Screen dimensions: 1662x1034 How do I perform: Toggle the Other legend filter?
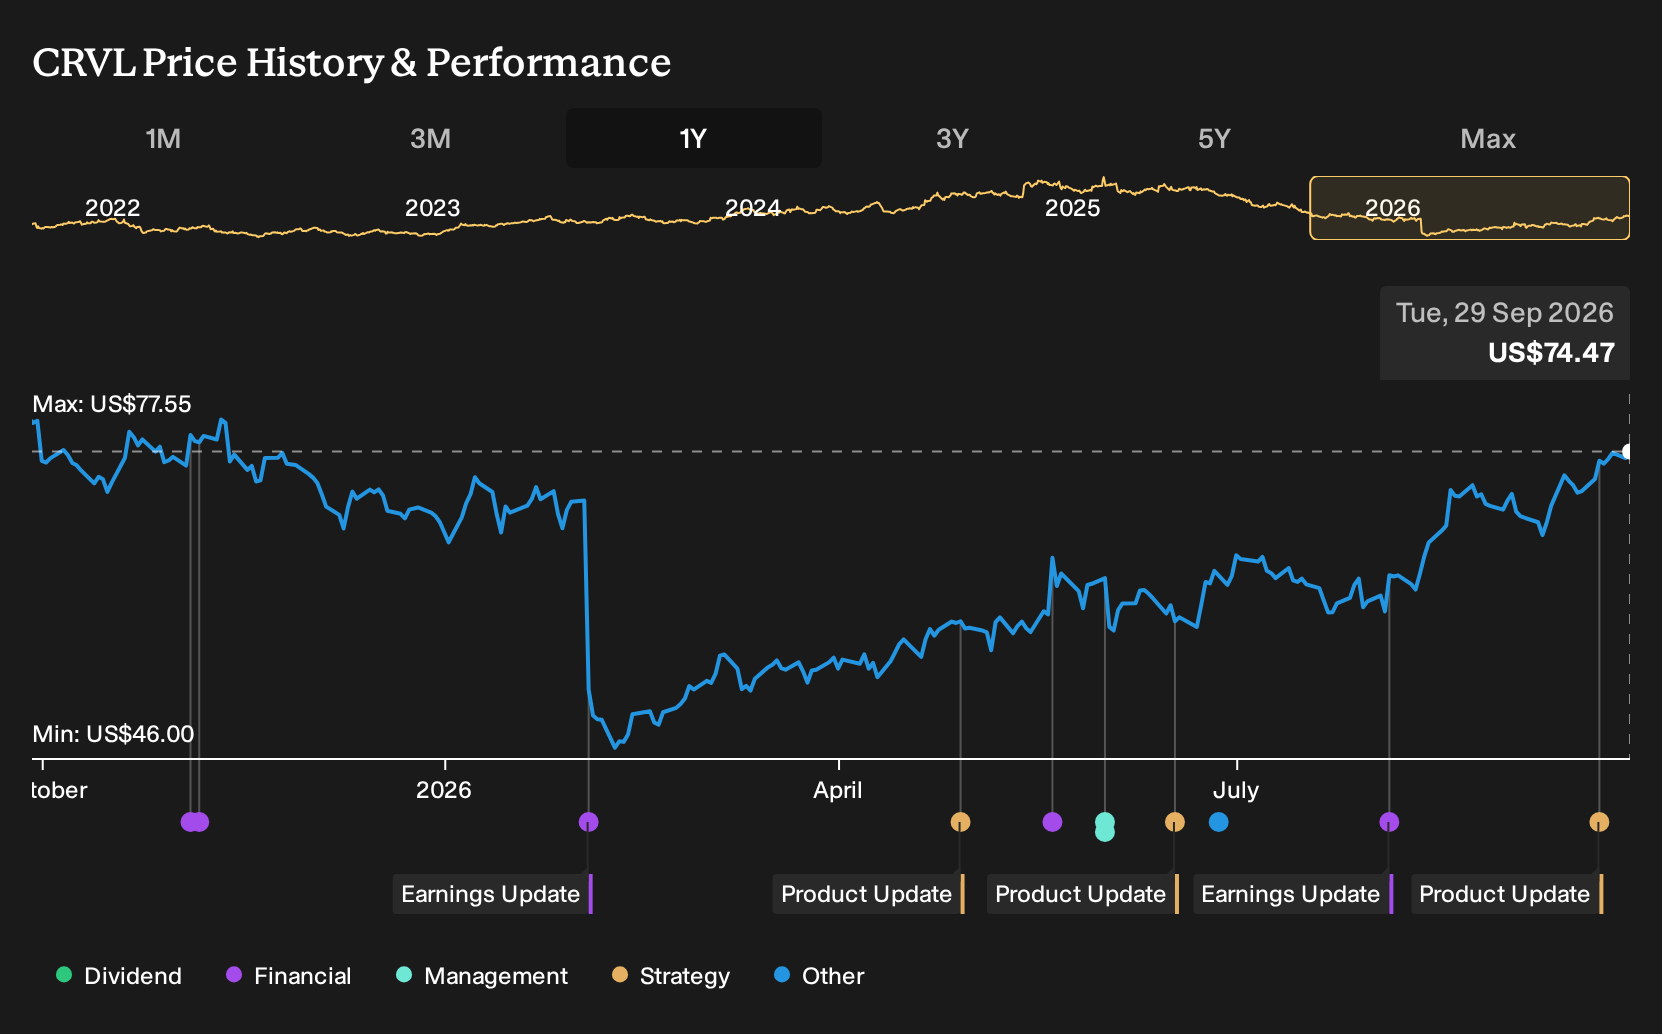(819, 976)
